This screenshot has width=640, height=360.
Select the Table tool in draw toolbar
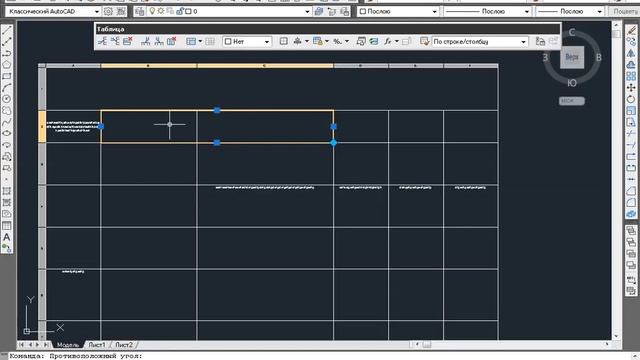7,226
